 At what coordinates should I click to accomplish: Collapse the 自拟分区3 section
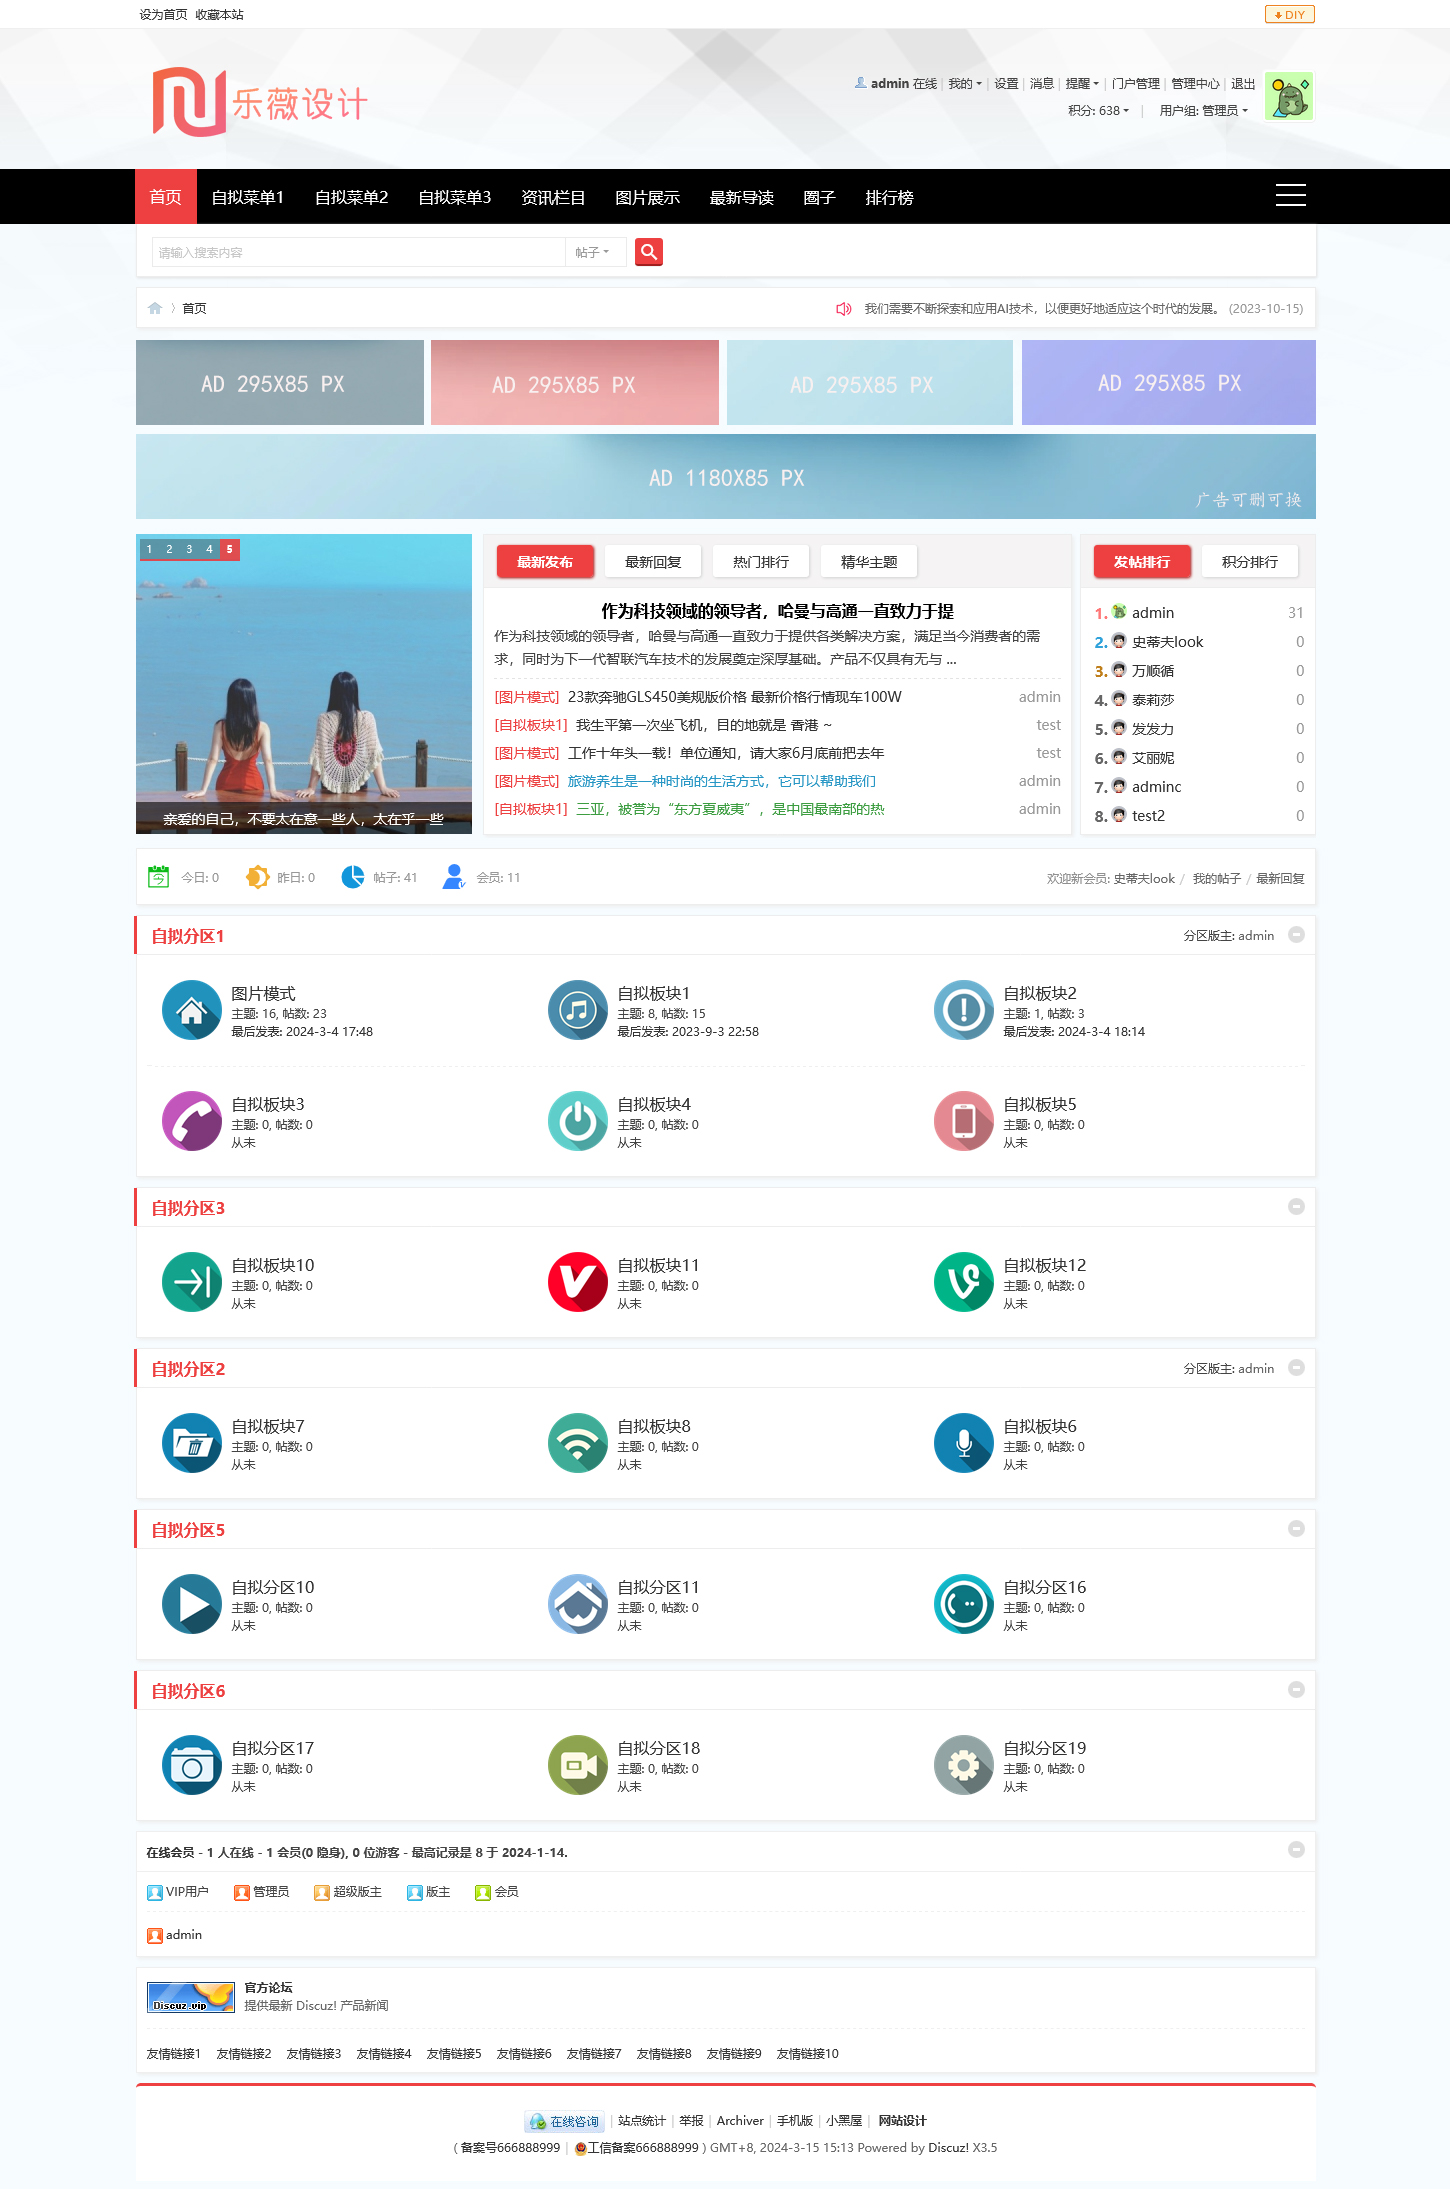coord(1296,1207)
